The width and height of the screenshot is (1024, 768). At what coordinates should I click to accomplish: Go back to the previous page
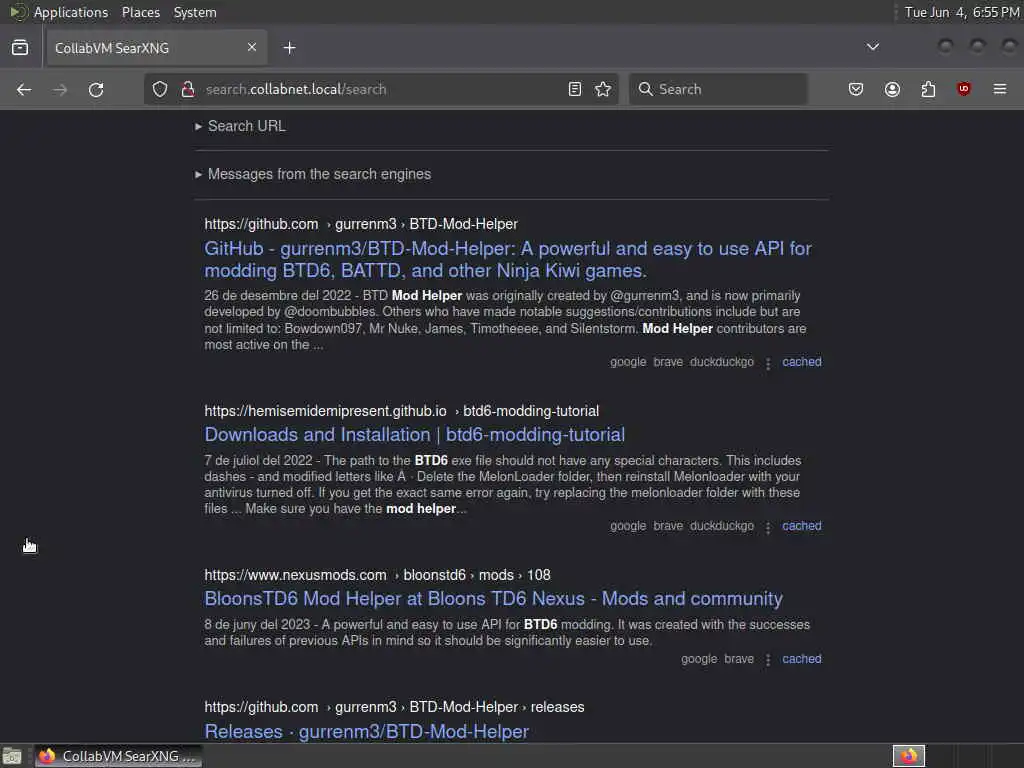[24, 89]
